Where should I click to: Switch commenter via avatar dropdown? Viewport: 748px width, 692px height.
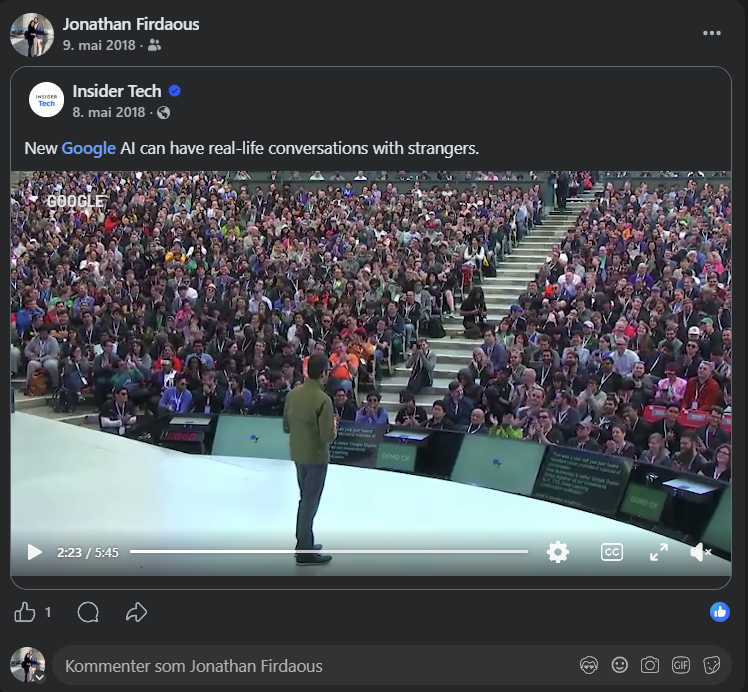click(28, 665)
